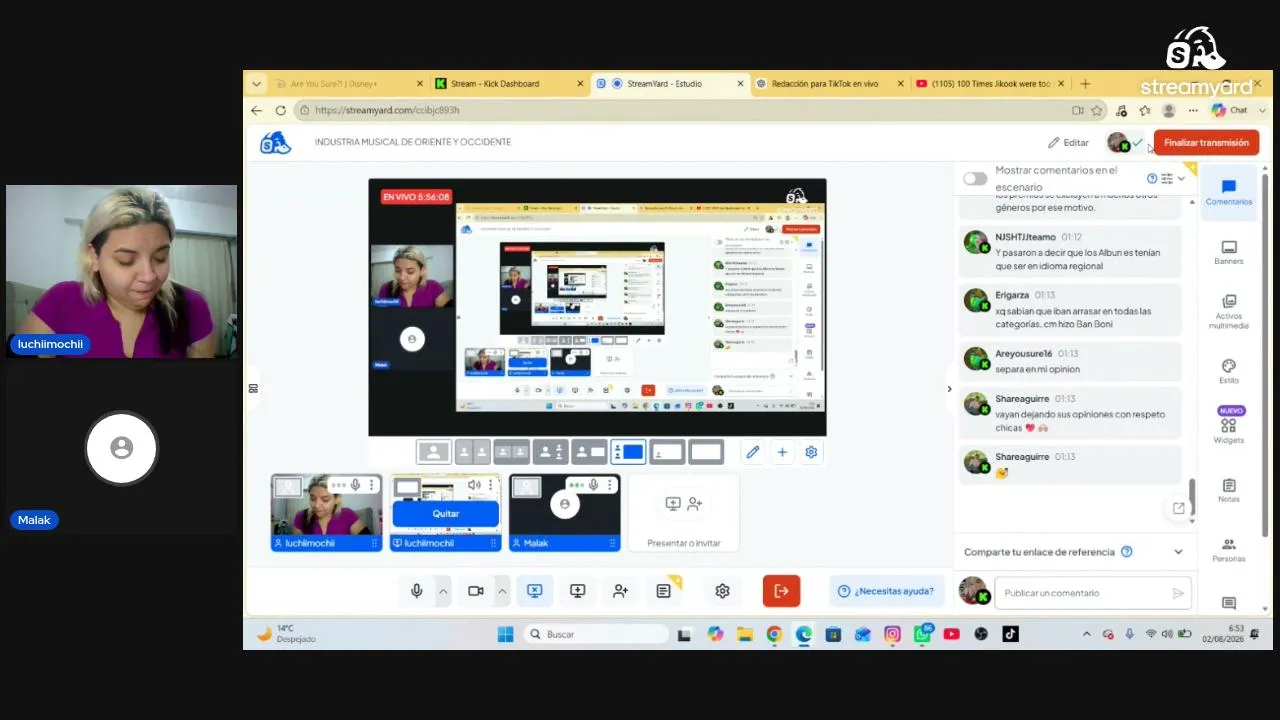Open the present screen button
Image resolution: width=1280 pixels, height=720 pixels.
[x=577, y=591]
